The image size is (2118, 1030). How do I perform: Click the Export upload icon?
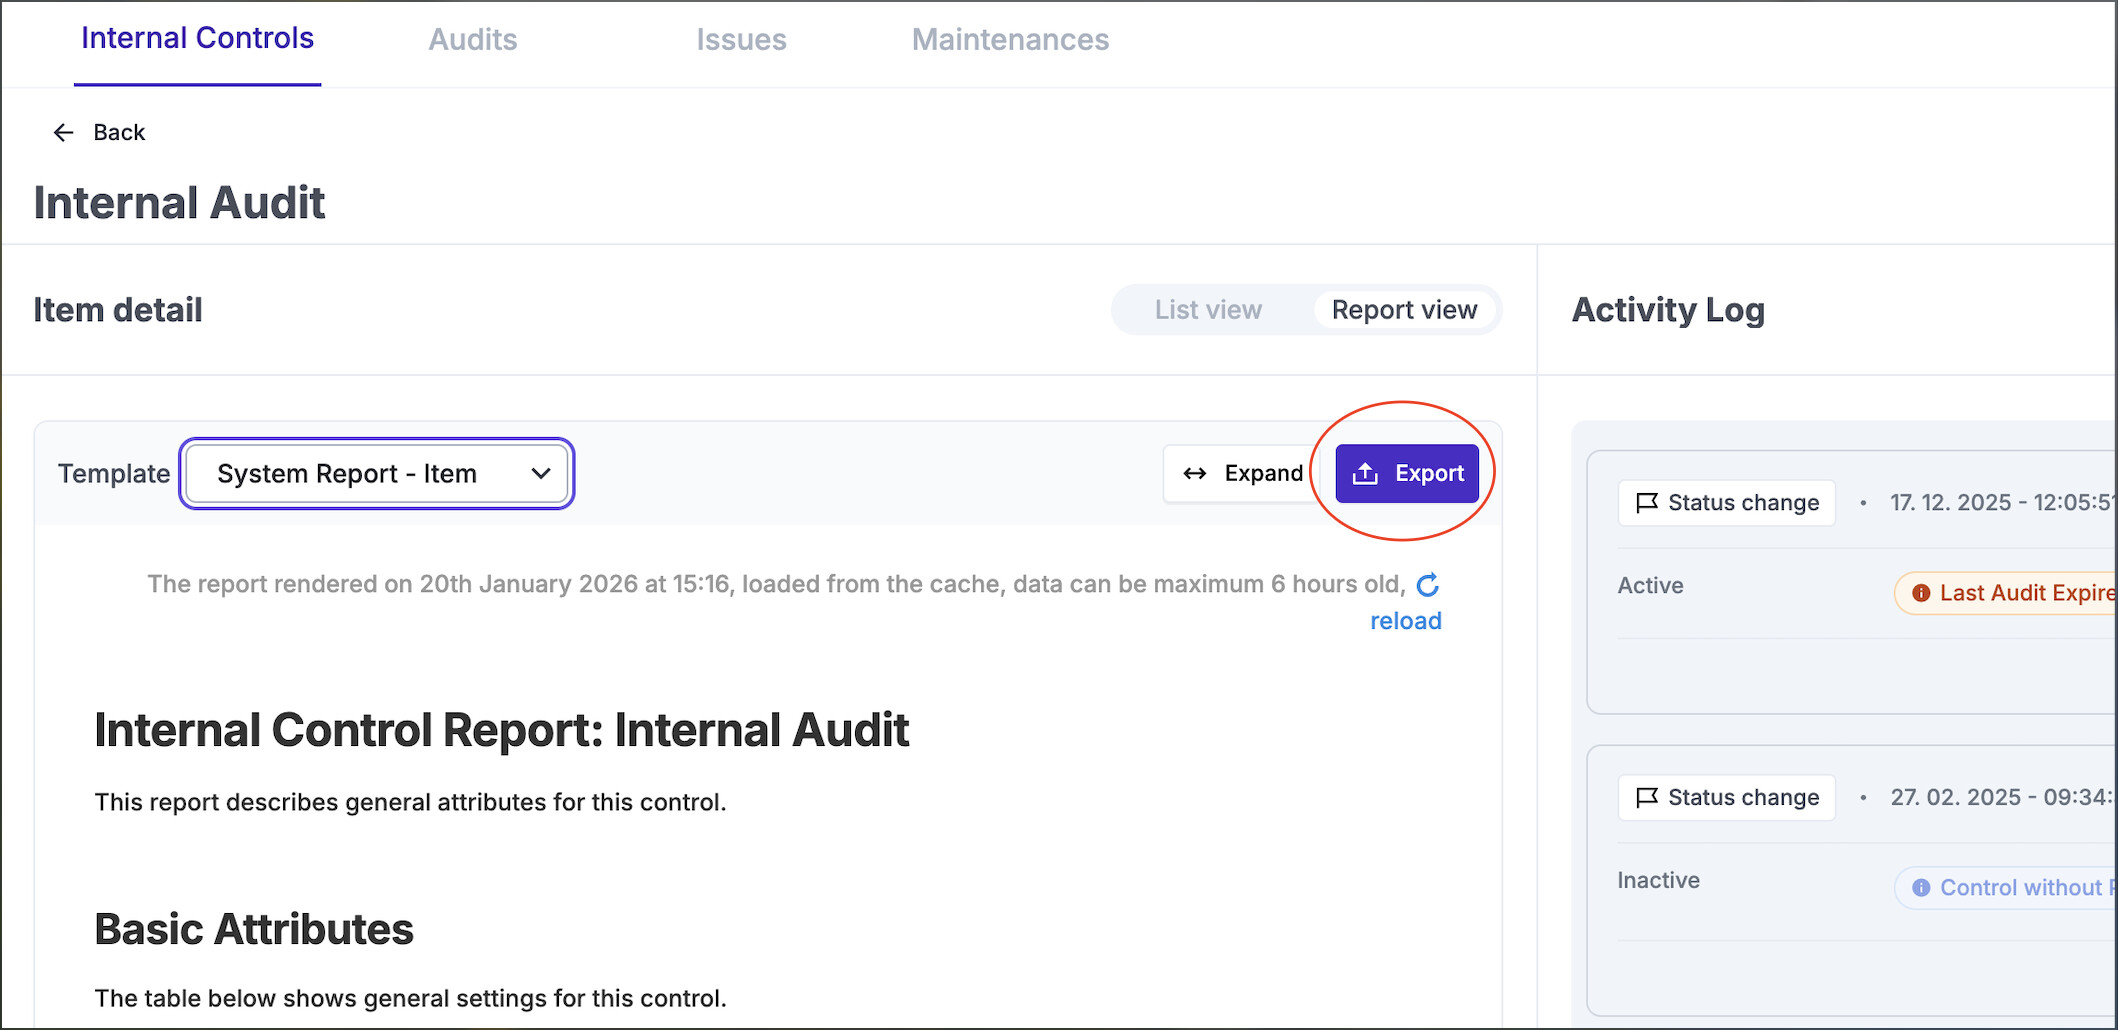pyautogui.click(x=1365, y=474)
